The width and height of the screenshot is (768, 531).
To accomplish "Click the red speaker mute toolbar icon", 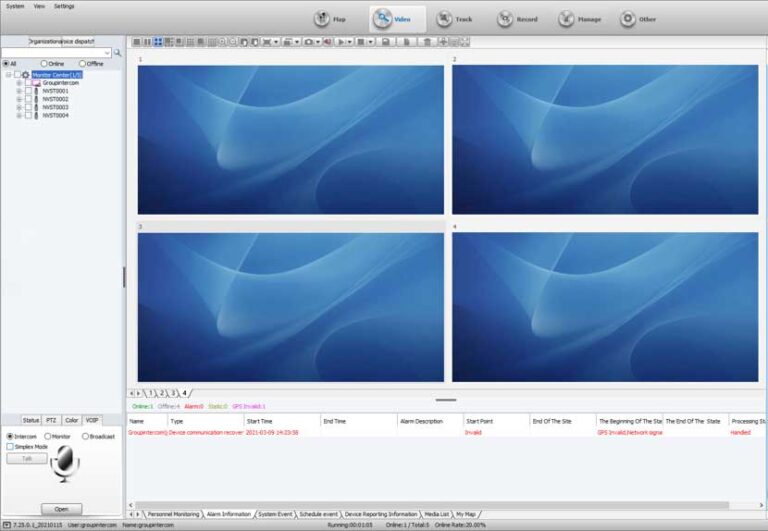I will tap(328, 42).
